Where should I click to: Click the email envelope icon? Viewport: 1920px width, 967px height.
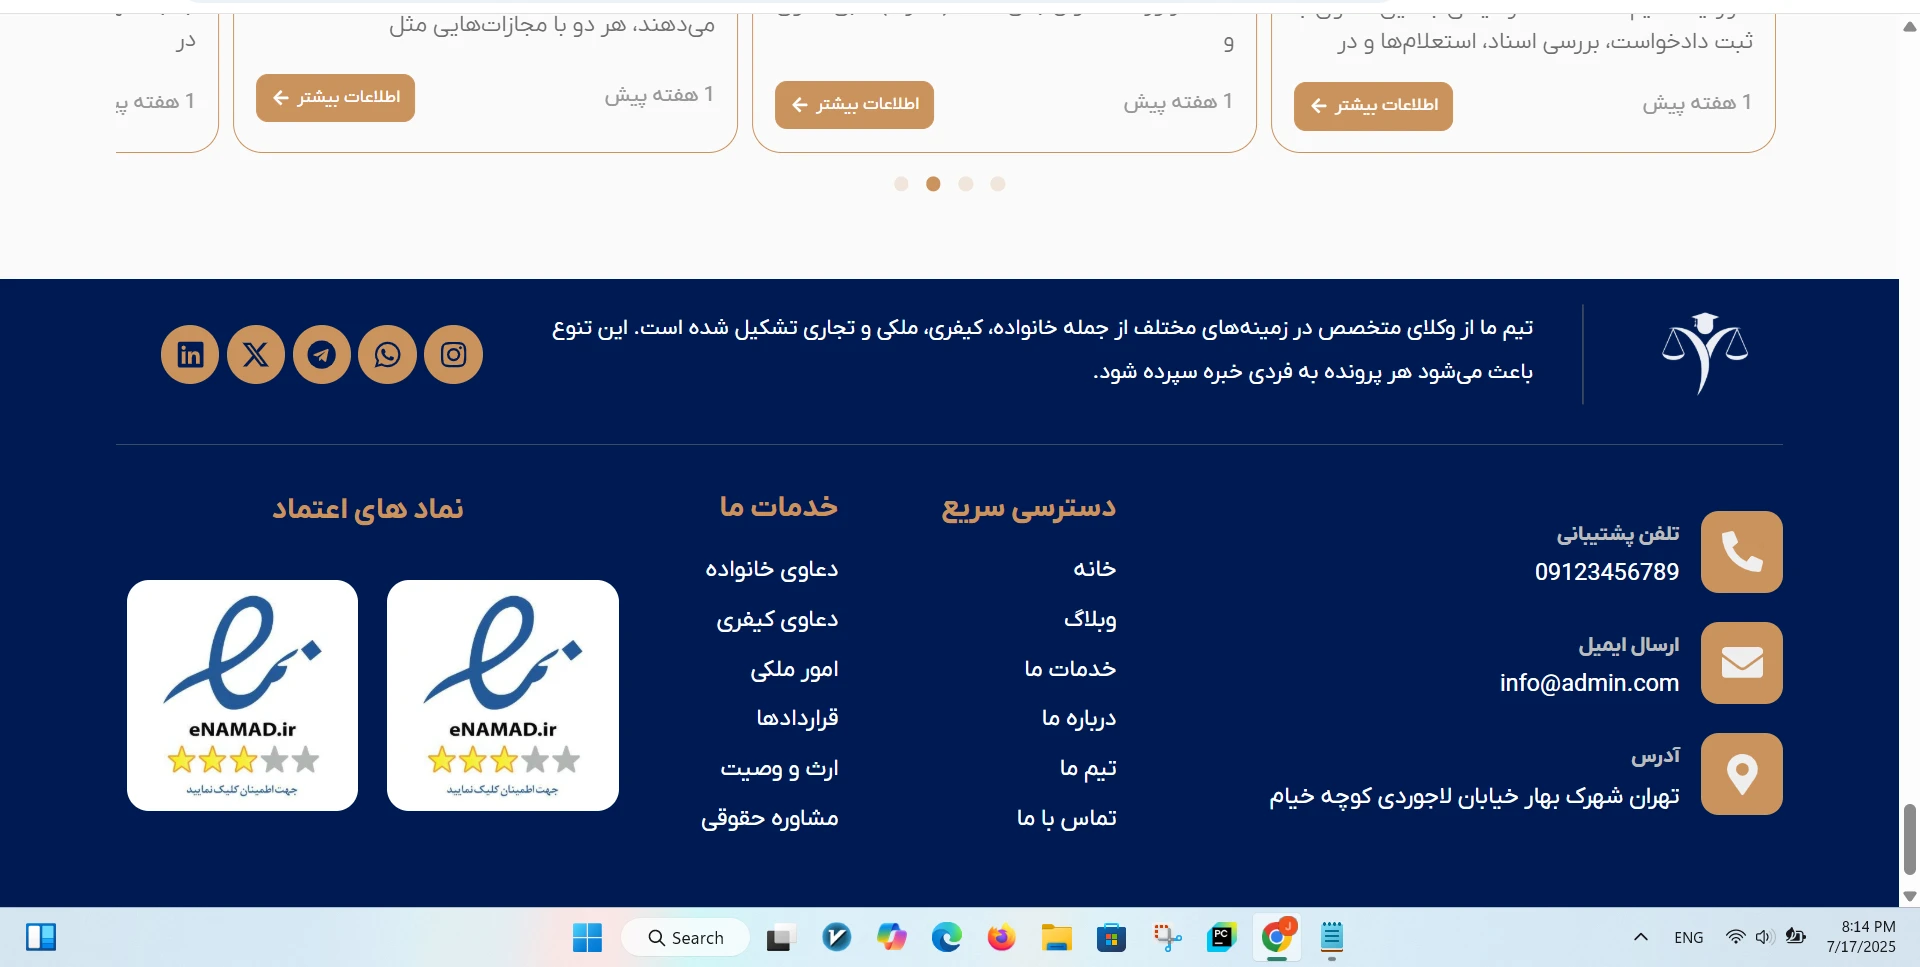[1741, 663]
